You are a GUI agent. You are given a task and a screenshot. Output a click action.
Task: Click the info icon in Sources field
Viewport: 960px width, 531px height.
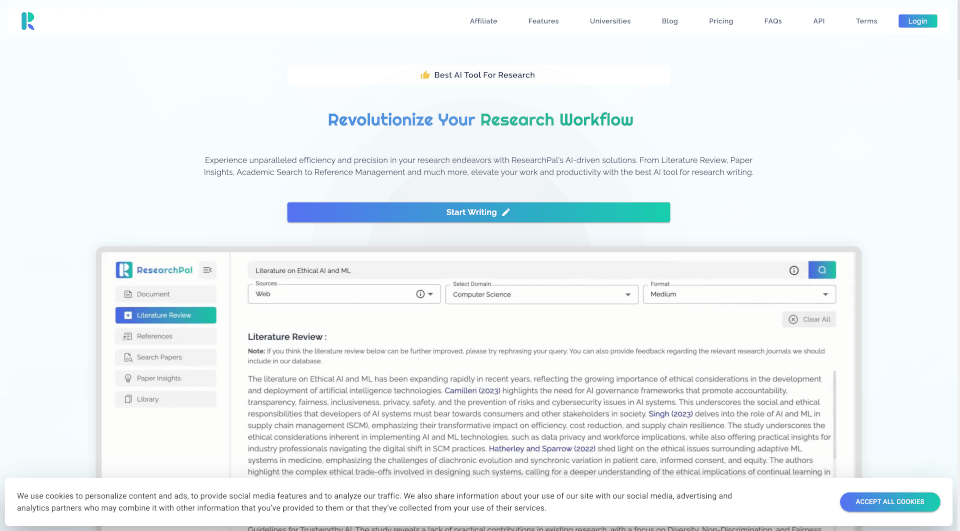pyautogui.click(x=420, y=294)
